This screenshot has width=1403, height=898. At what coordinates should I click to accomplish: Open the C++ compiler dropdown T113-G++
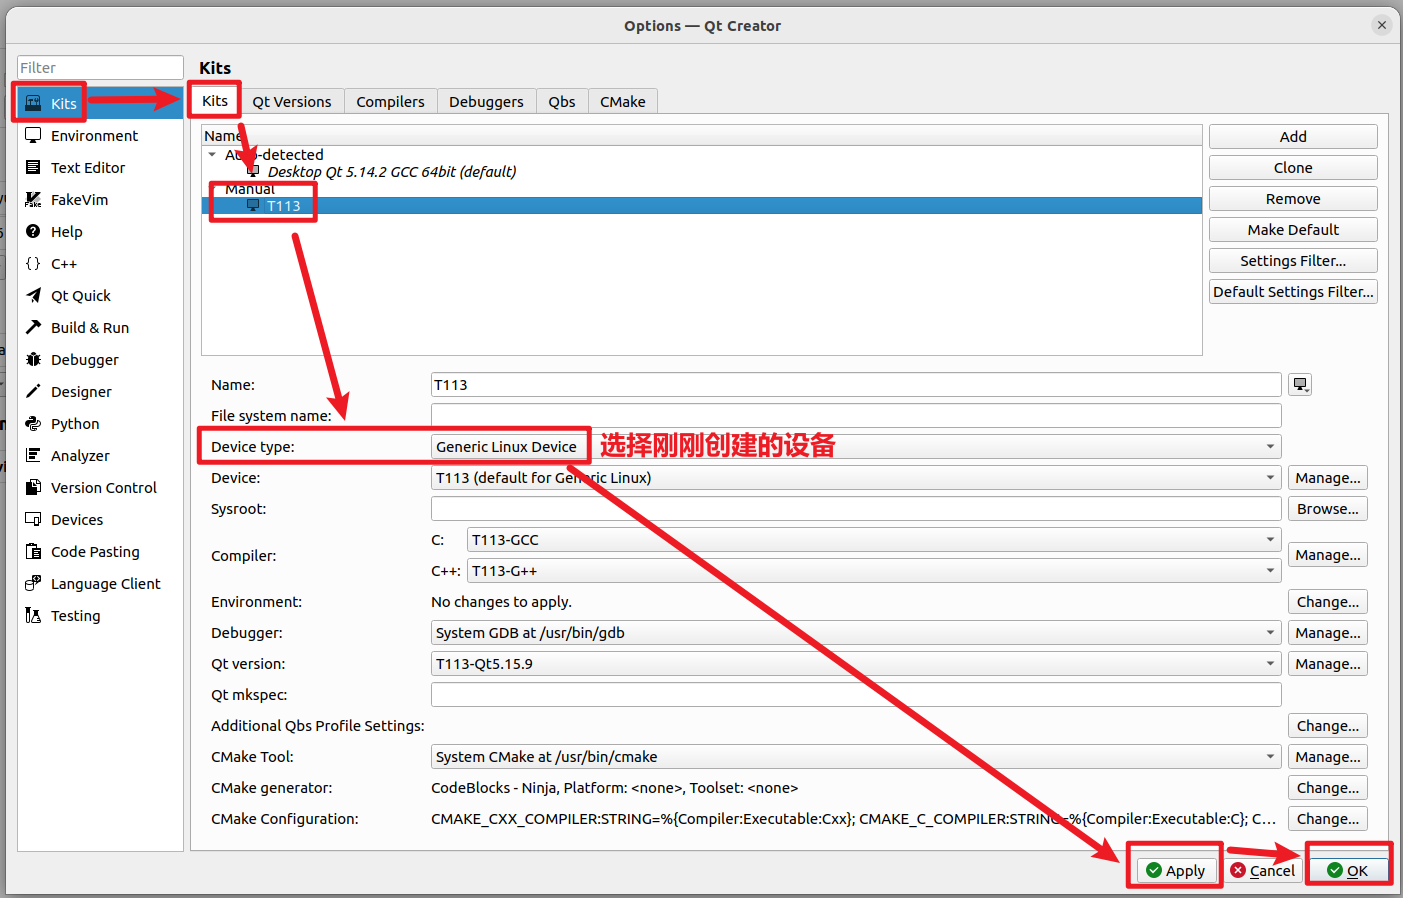click(874, 570)
